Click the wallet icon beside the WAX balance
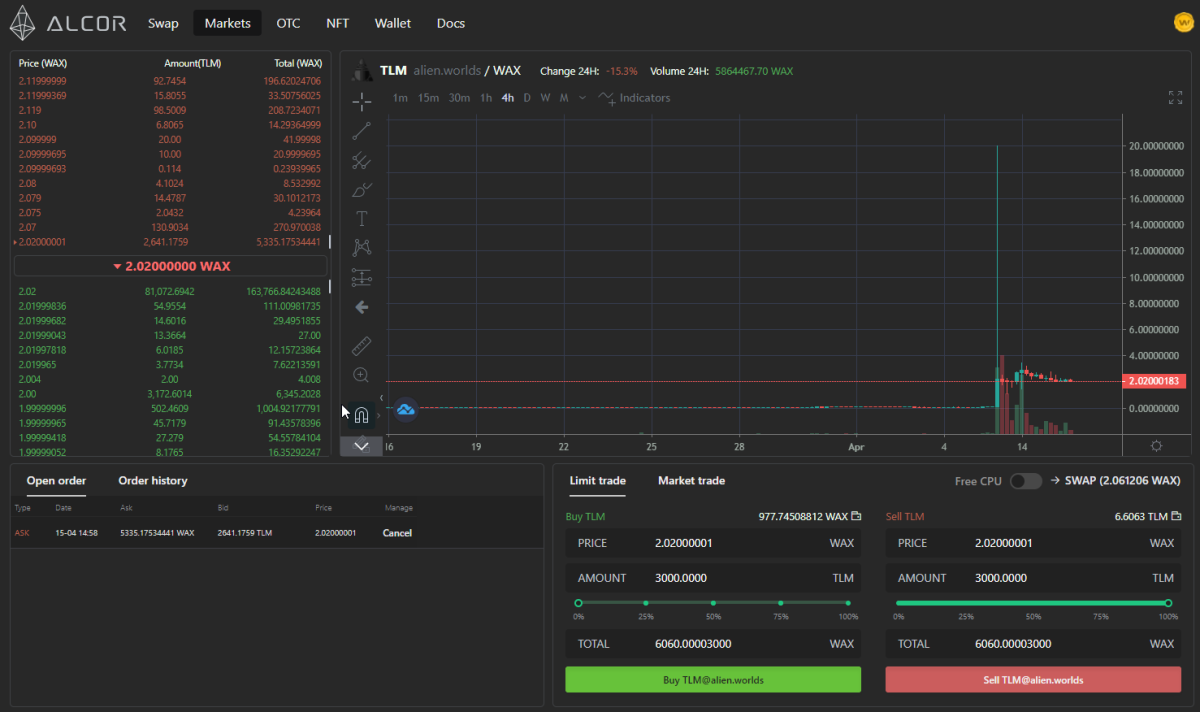The image size is (1200, 712). point(856,516)
